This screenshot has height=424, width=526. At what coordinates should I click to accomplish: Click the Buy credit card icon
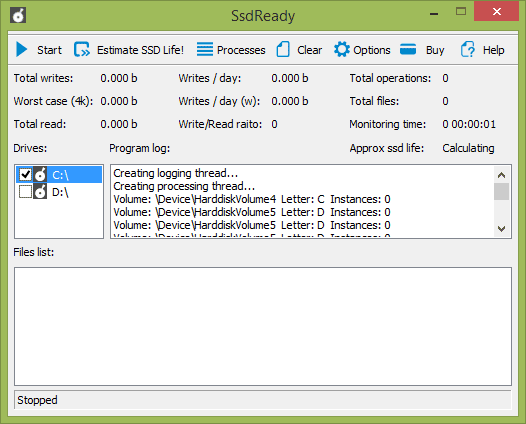[x=408, y=49]
